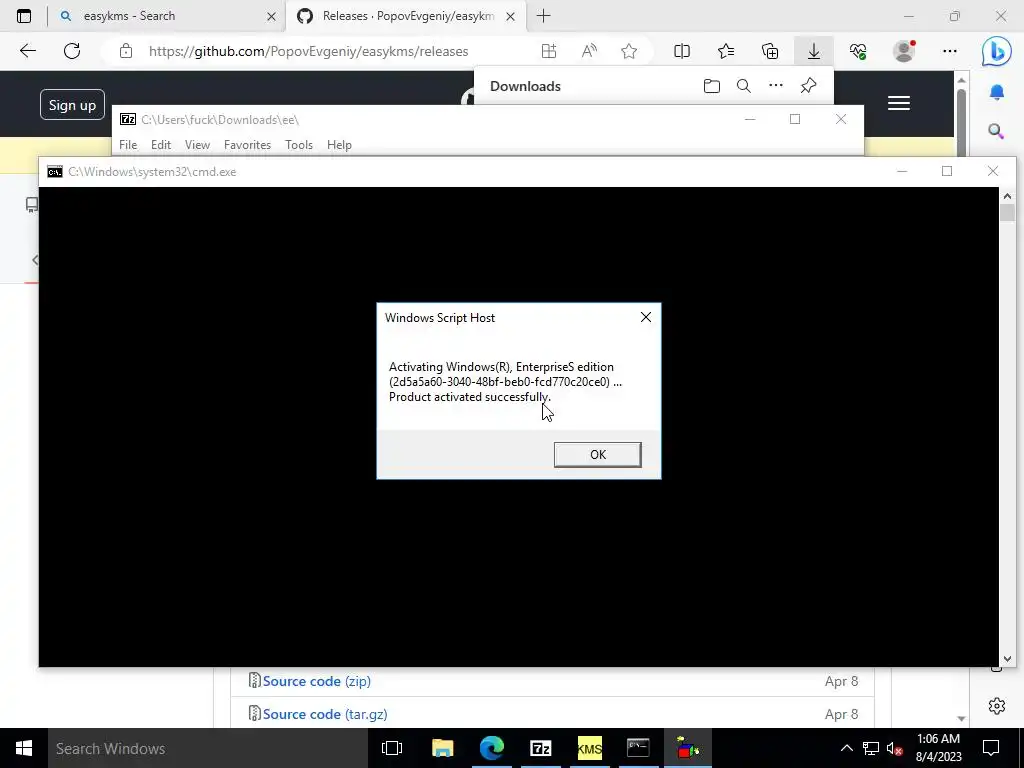Open the Edge profile avatar
Image resolution: width=1024 pixels, height=768 pixels.
point(904,51)
